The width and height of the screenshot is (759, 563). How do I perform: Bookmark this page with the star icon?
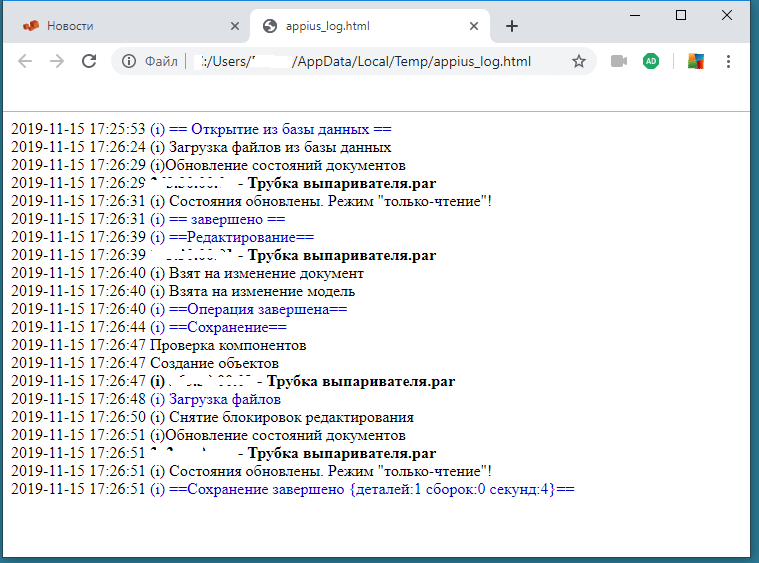pyautogui.click(x=578, y=61)
